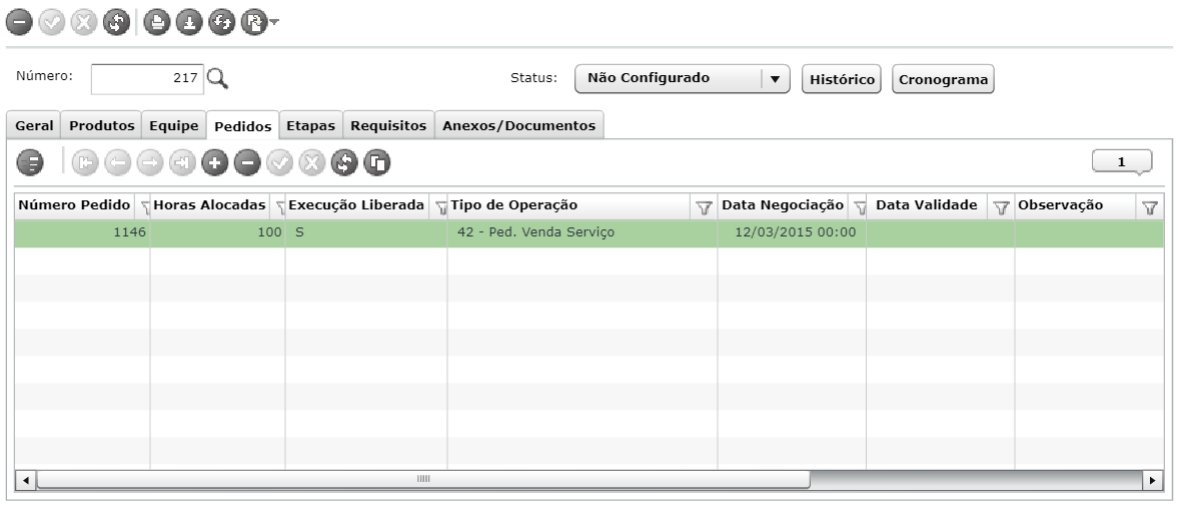Click the two-arrow sync icon in top toolbar
Image resolution: width=1178 pixels, height=505 pixels.
222,23
